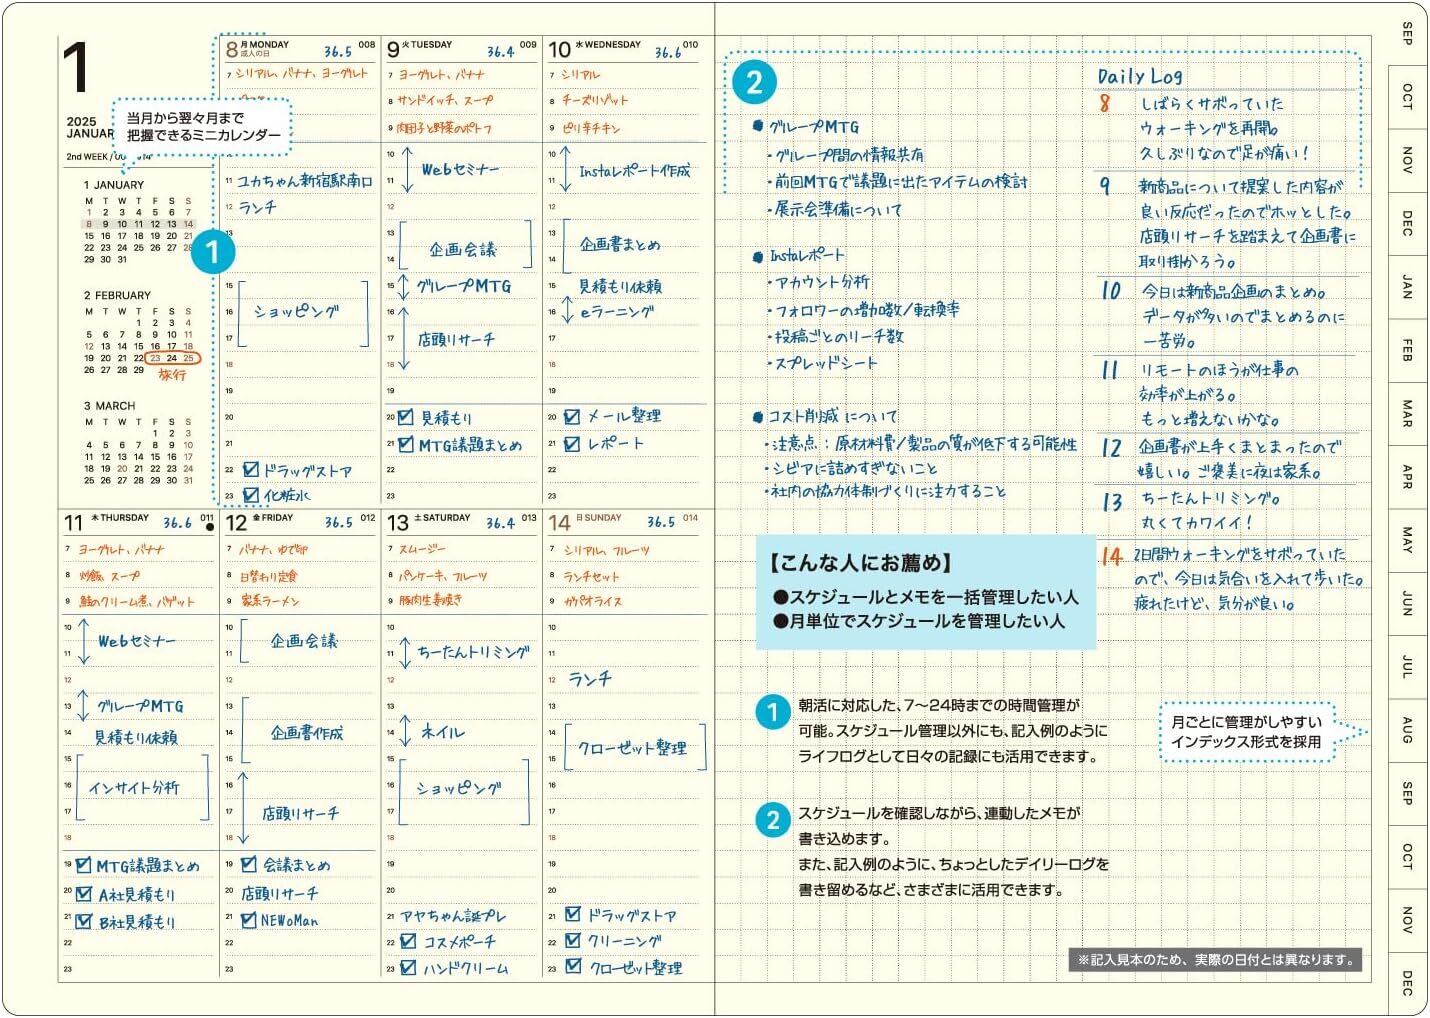Toggle the 化粧水 checkbox on Monday
1430x1018 pixels.
pos(251,494)
